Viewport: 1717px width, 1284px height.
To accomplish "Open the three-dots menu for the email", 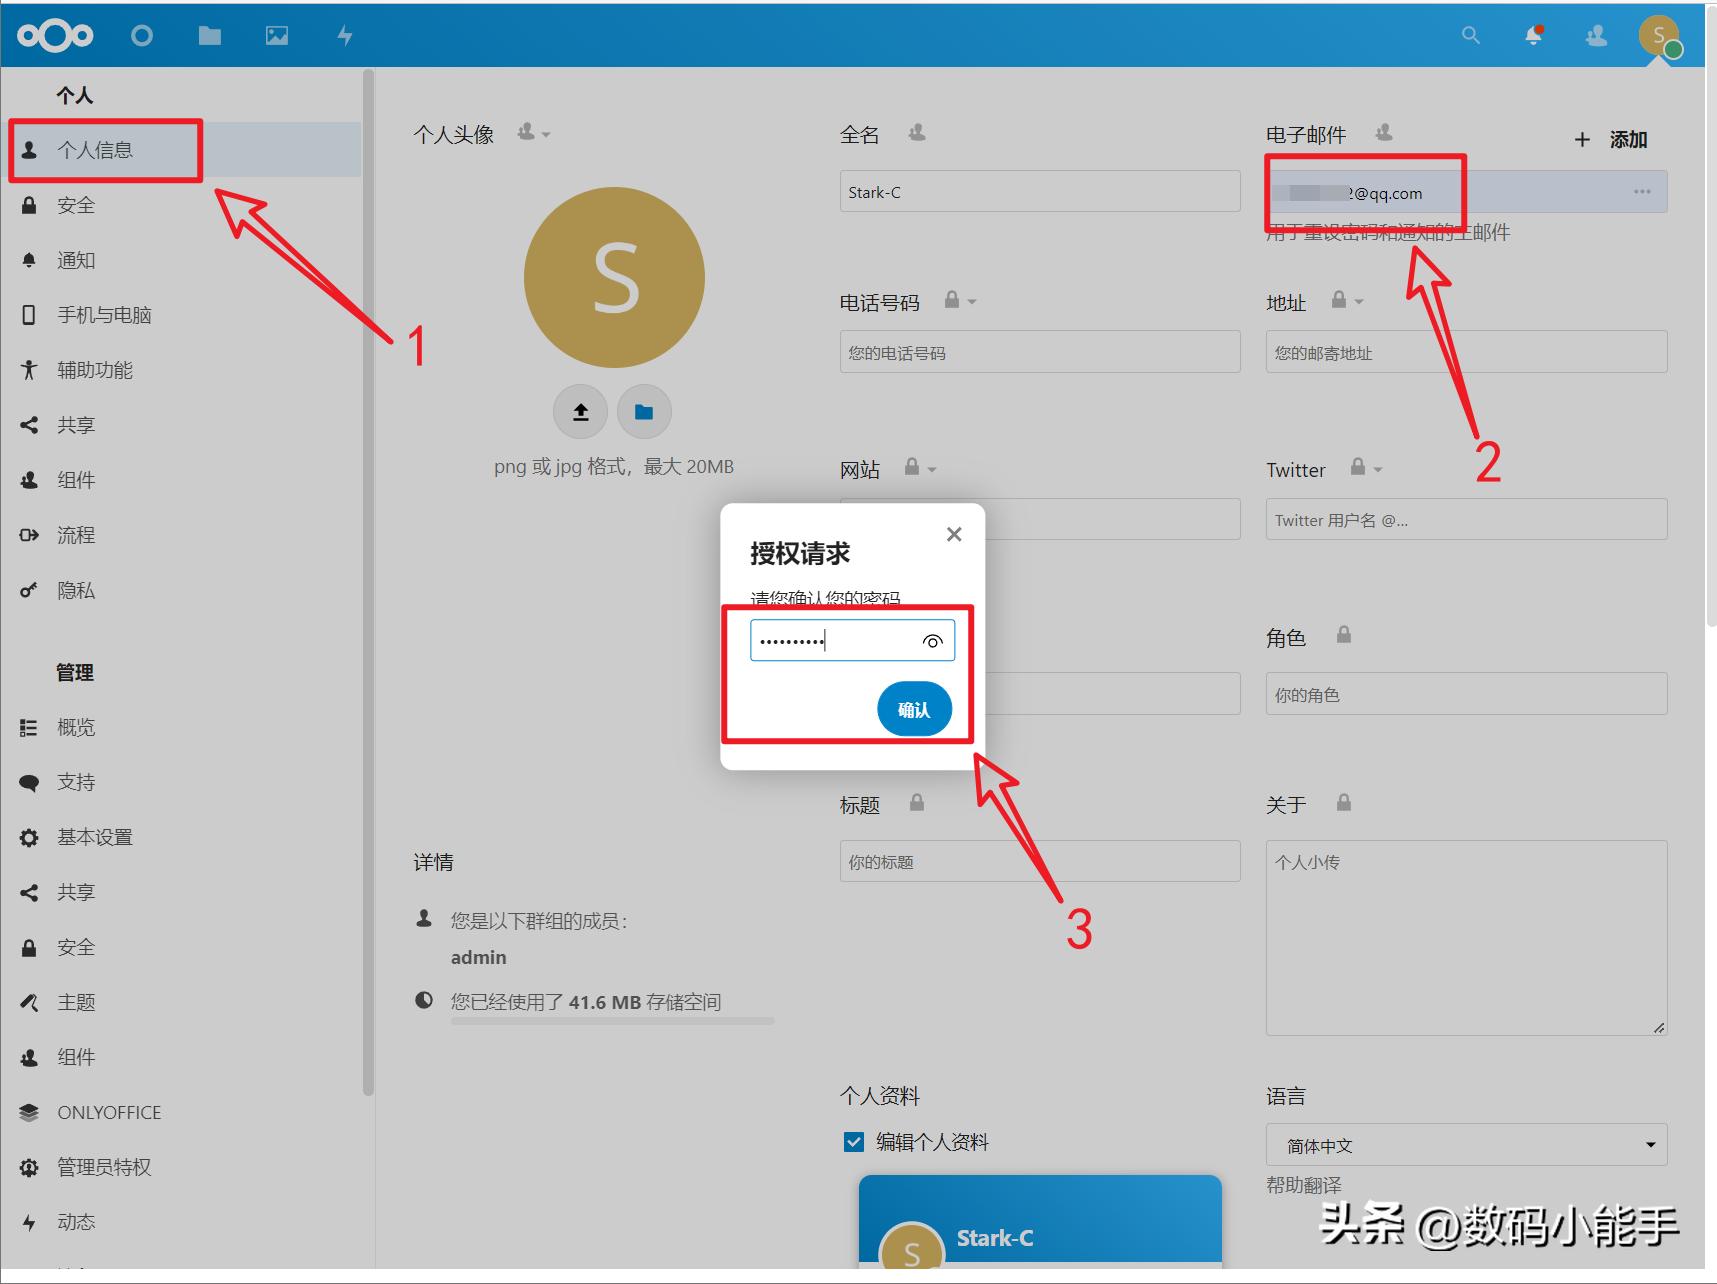I will tap(1642, 192).
